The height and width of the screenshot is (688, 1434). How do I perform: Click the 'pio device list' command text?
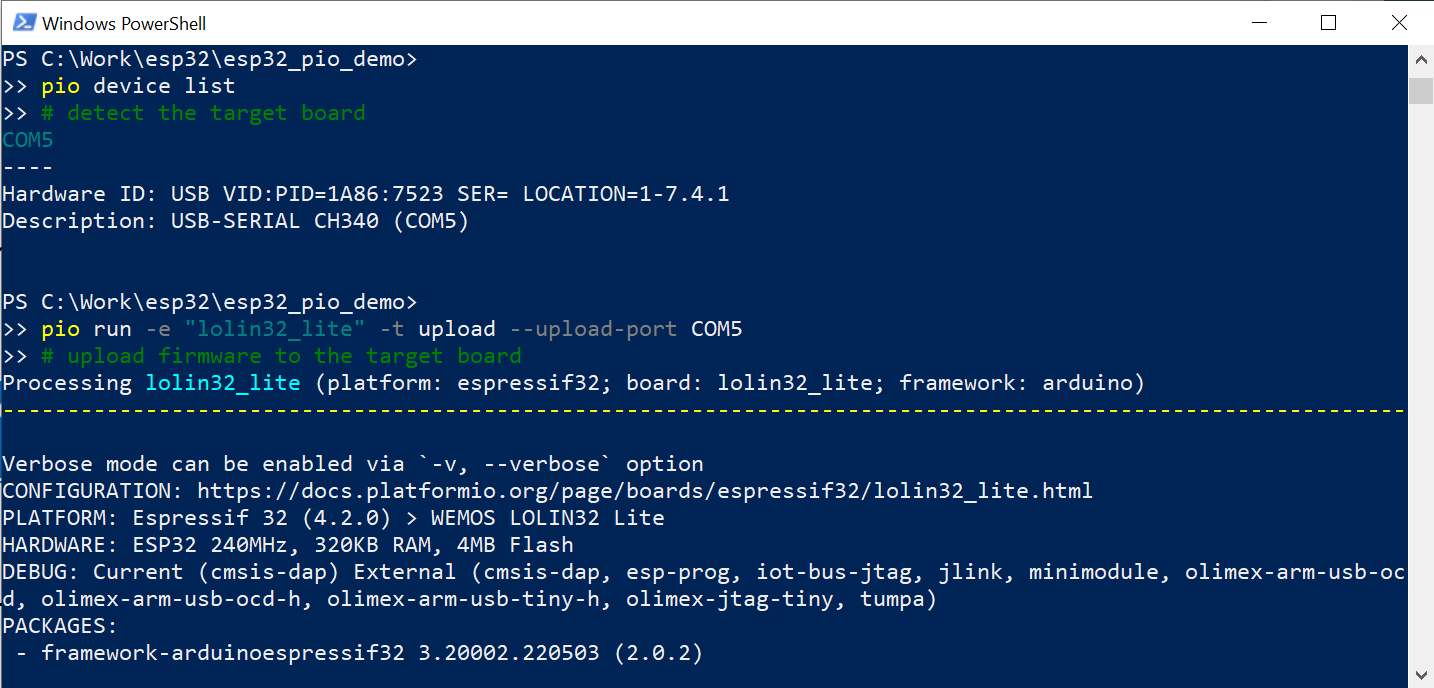pyautogui.click(x=137, y=85)
